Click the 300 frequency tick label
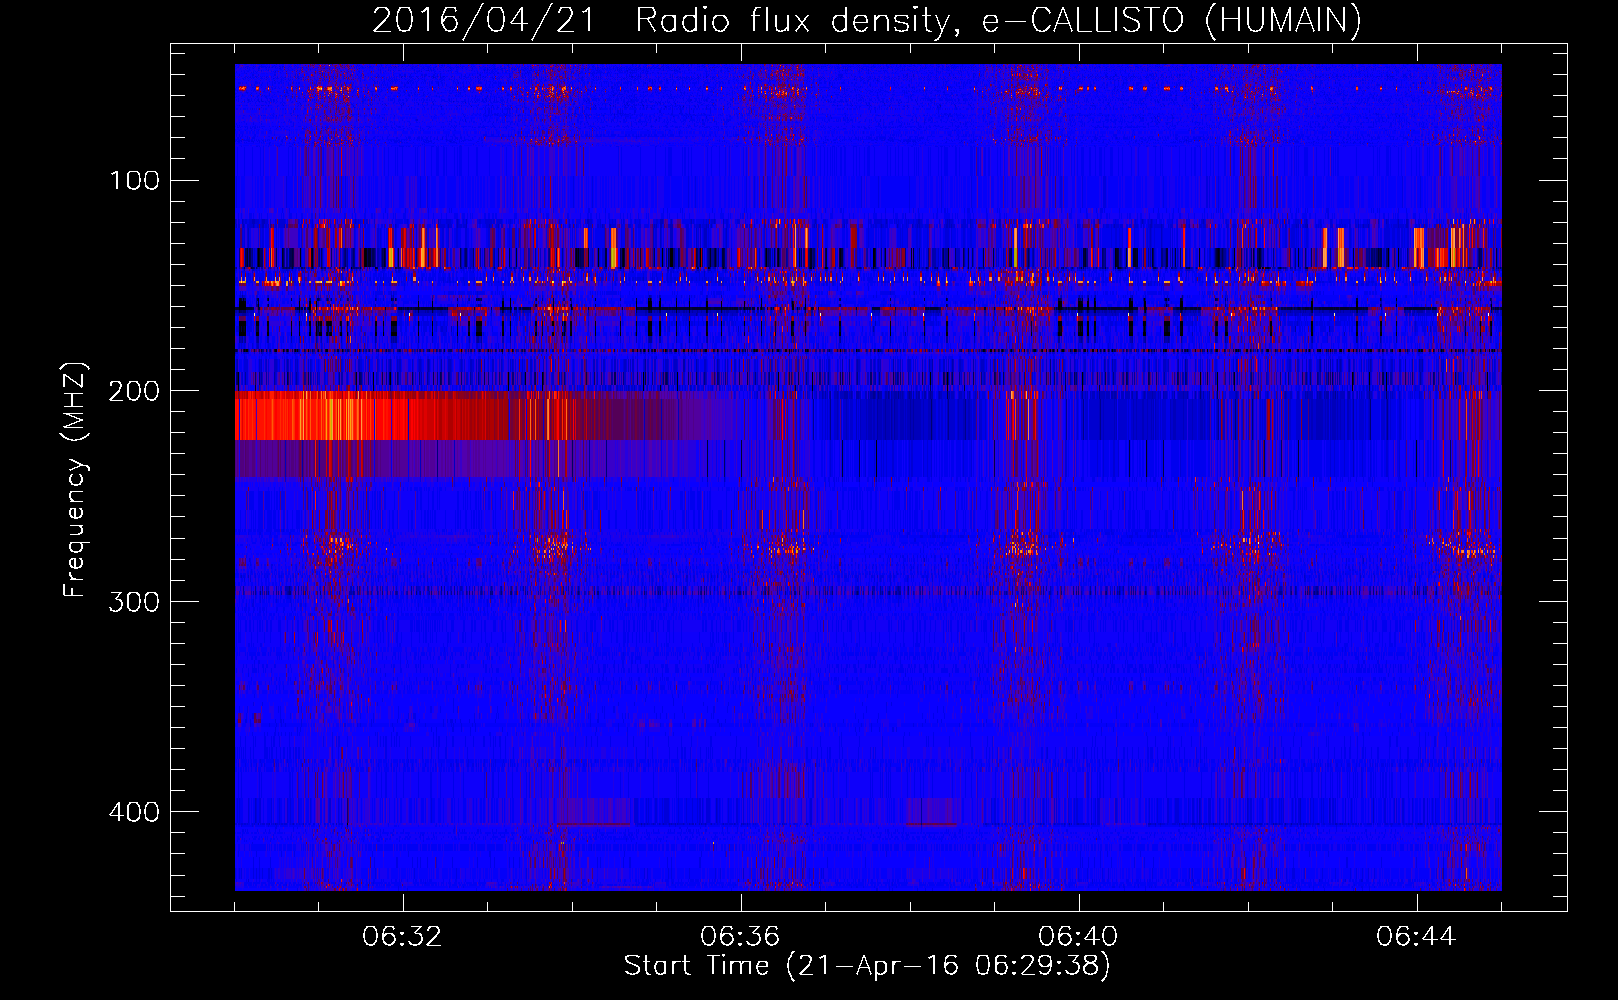Image resolution: width=1618 pixels, height=1000 pixels. [x=134, y=601]
